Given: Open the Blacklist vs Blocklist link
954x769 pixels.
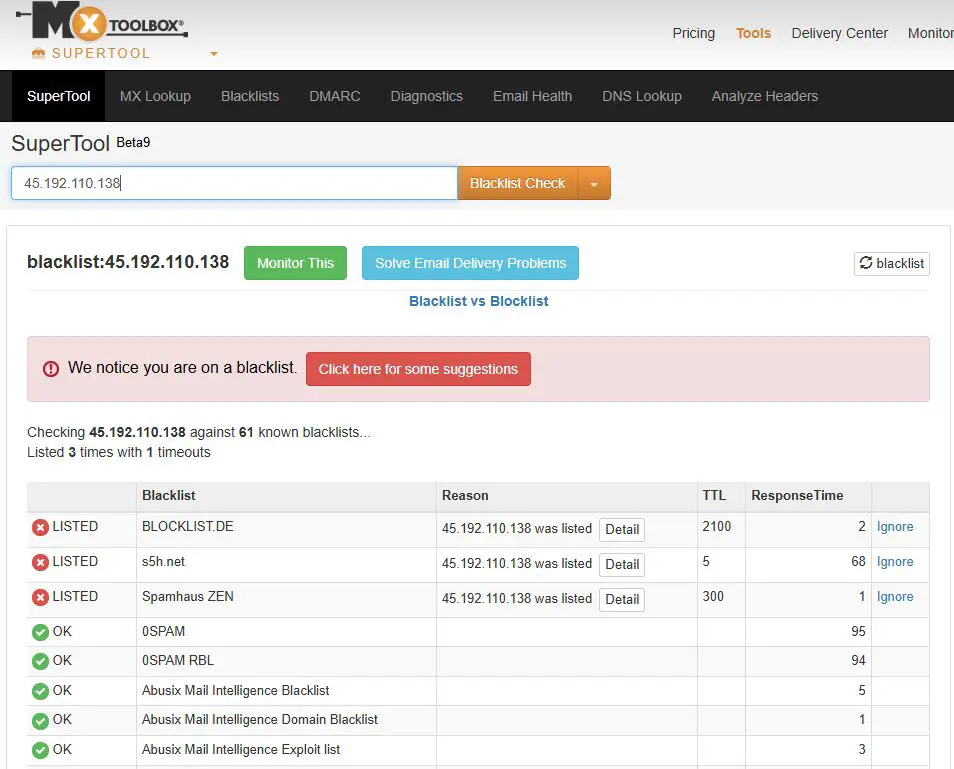Looking at the screenshot, I should [x=478, y=301].
